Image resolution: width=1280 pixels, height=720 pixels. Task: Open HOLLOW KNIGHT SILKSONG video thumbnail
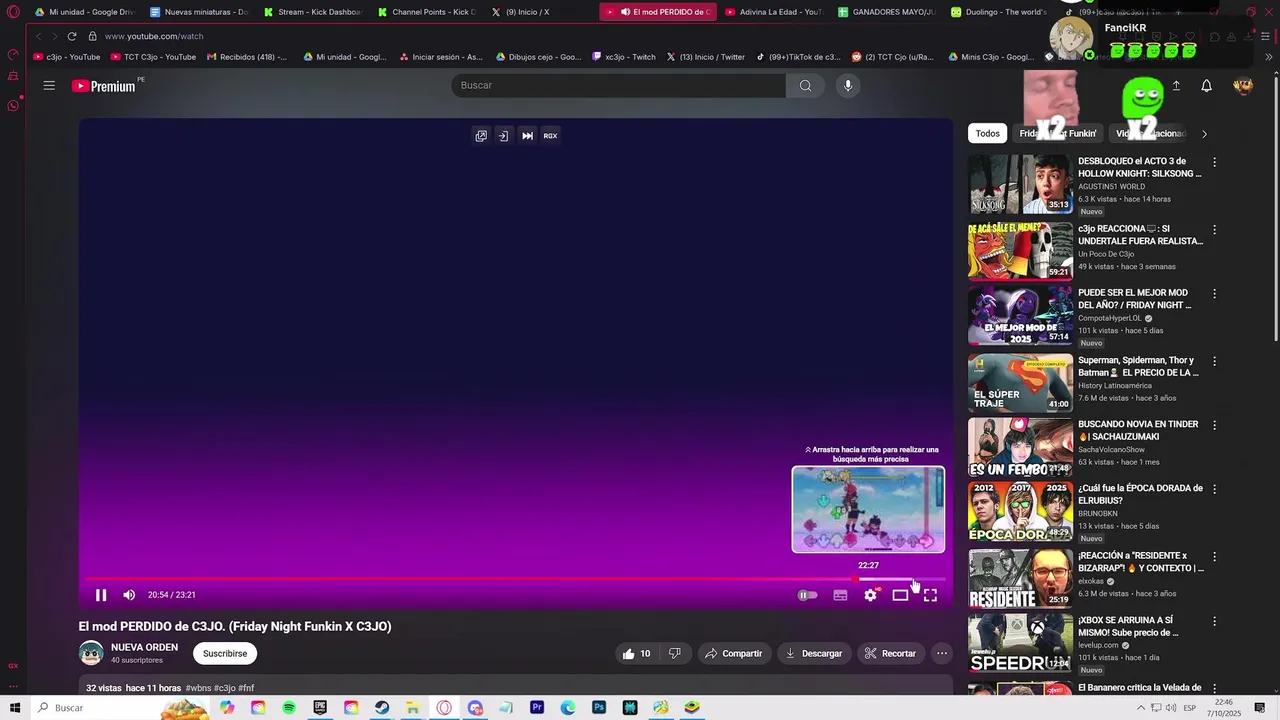pos(1020,184)
